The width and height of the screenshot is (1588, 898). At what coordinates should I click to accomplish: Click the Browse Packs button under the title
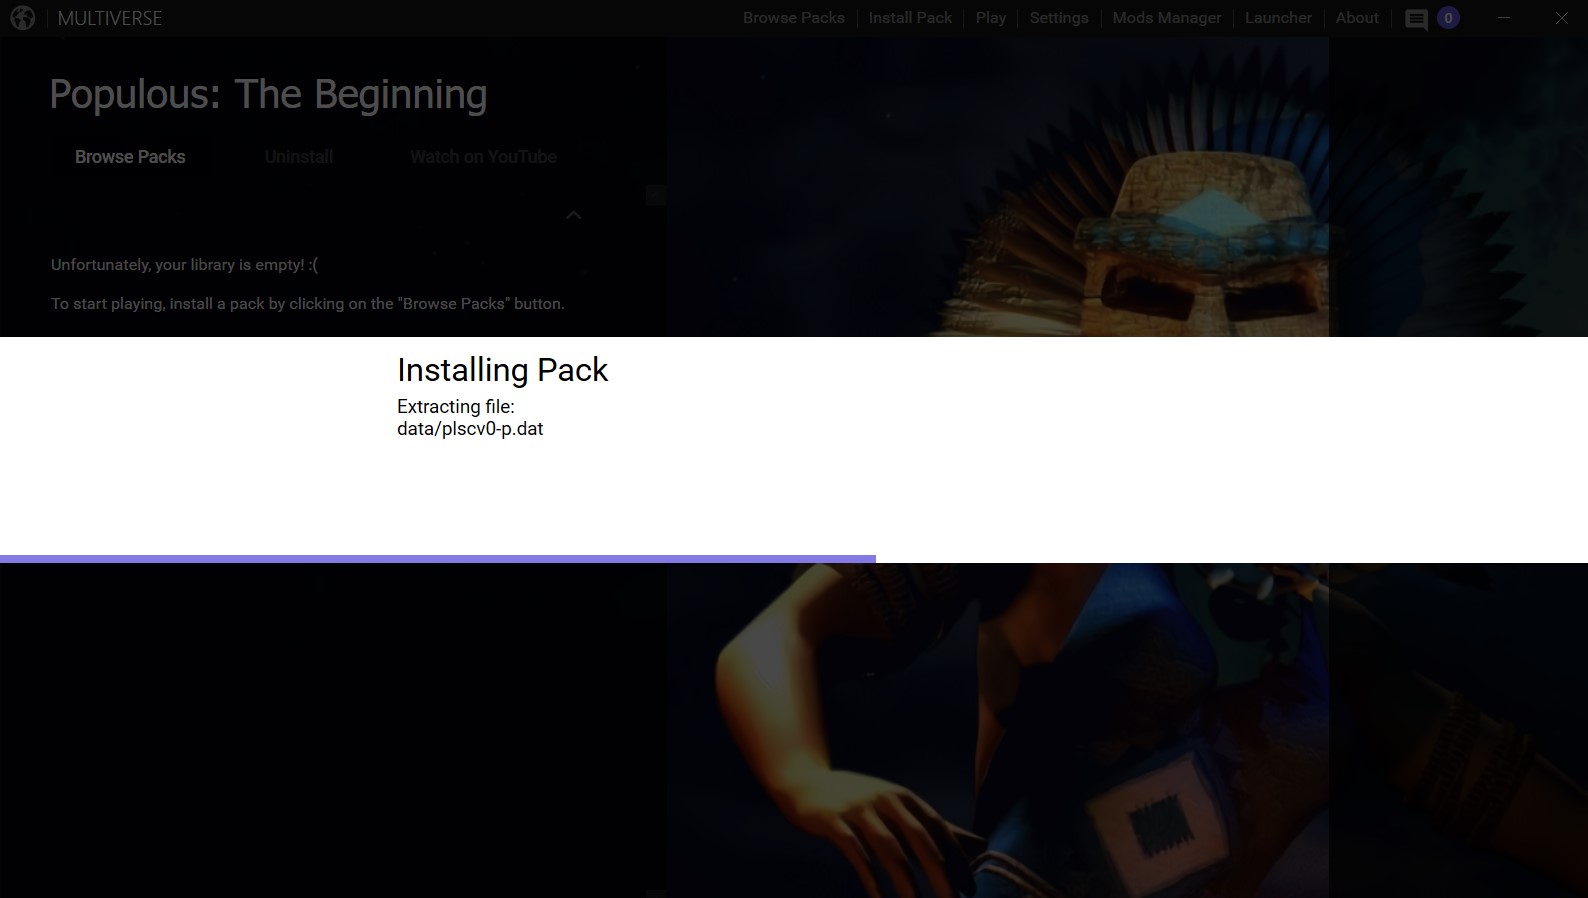[130, 157]
